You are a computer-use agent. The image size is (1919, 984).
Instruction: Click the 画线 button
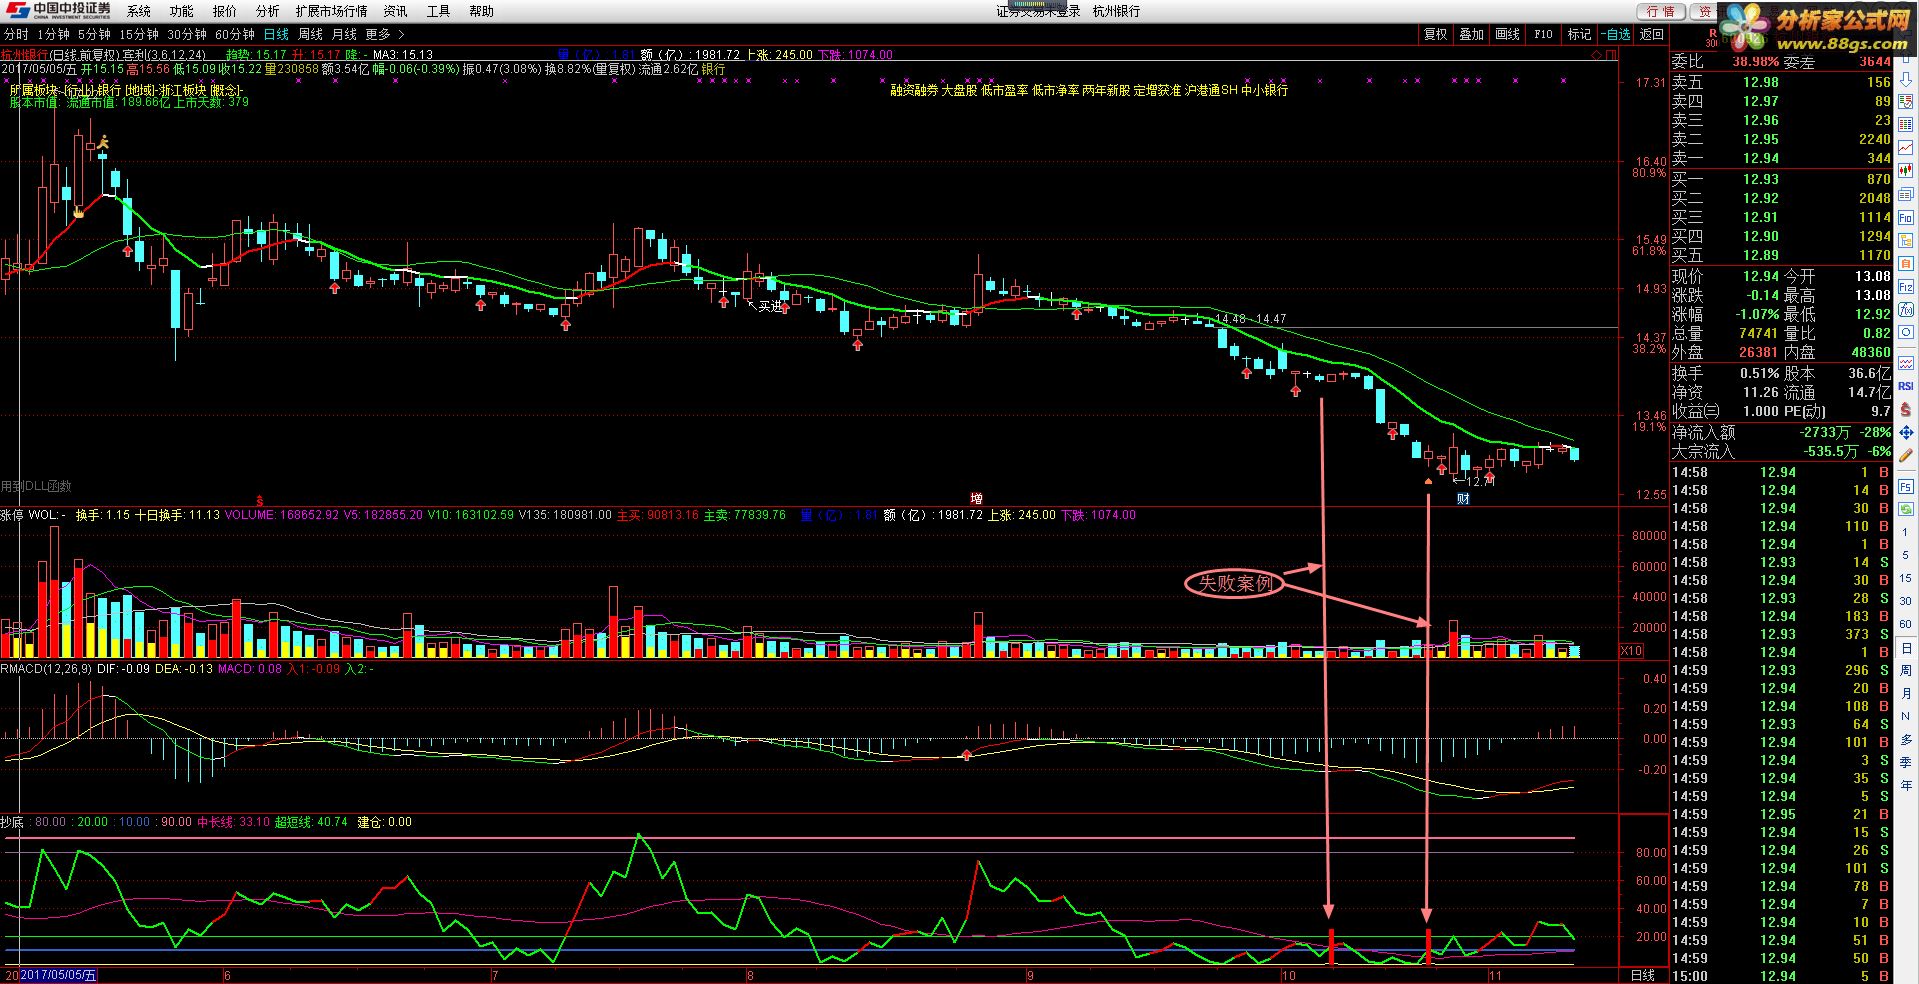(1507, 34)
